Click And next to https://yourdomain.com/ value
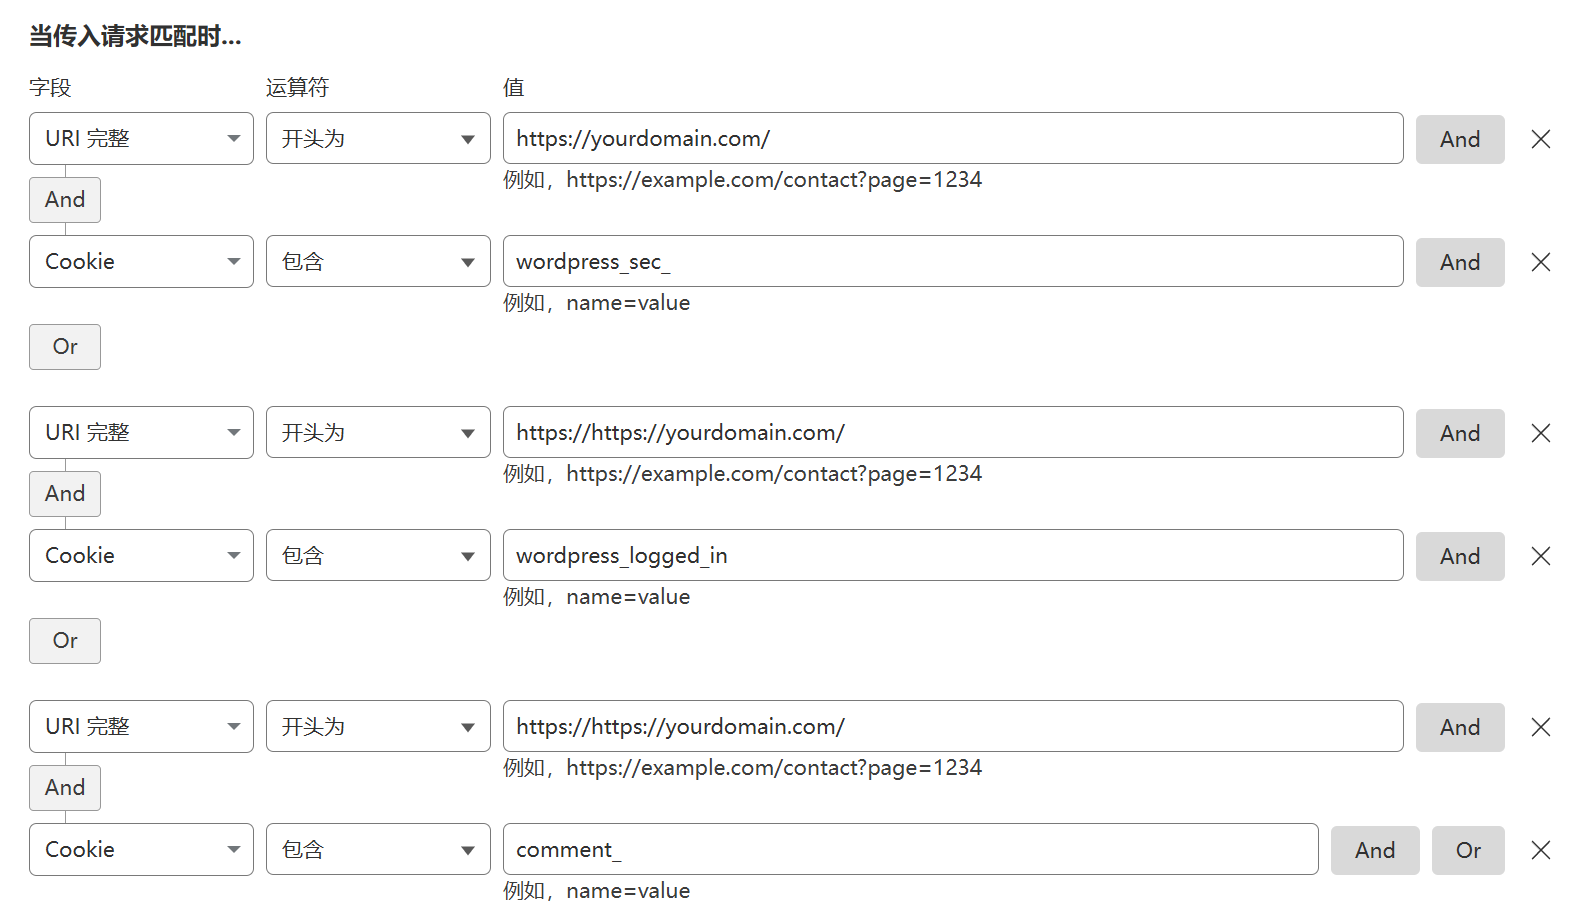The width and height of the screenshot is (1571, 913). (1459, 139)
